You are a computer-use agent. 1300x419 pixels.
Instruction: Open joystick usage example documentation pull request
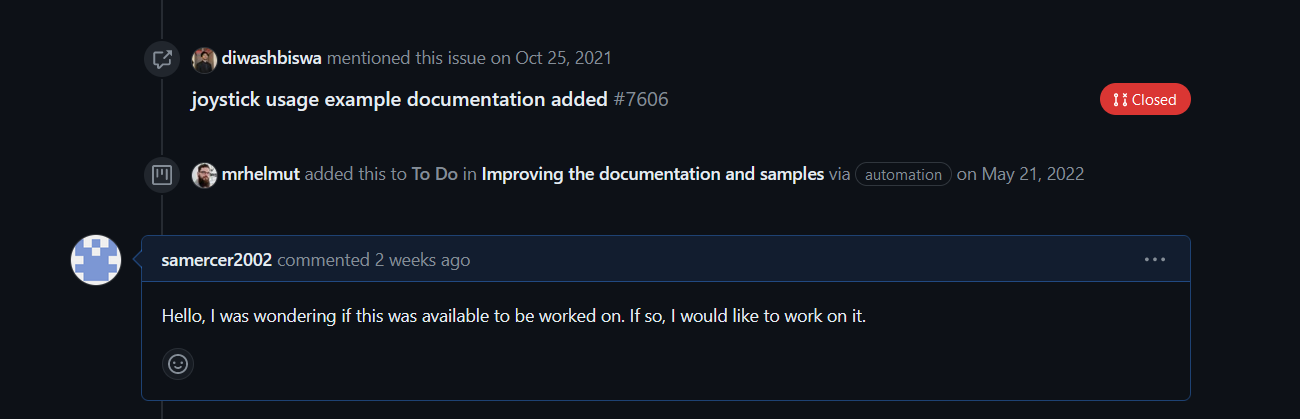(x=399, y=99)
